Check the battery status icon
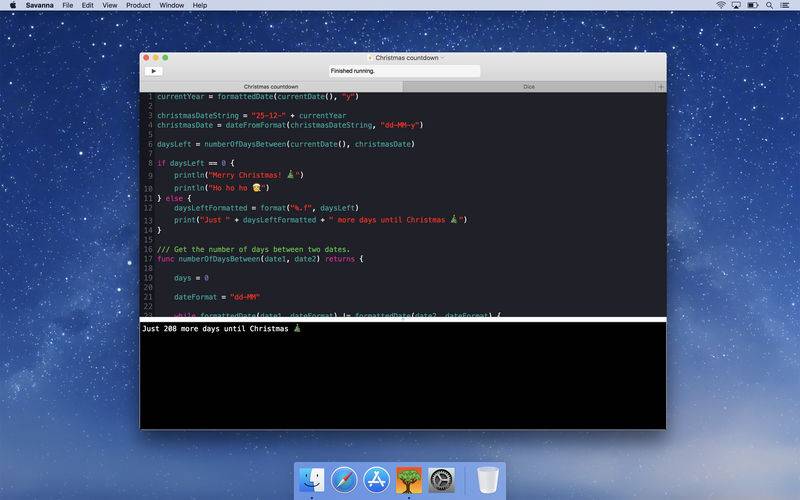Viewport: 800px width, 500px height. coord(753,5)
